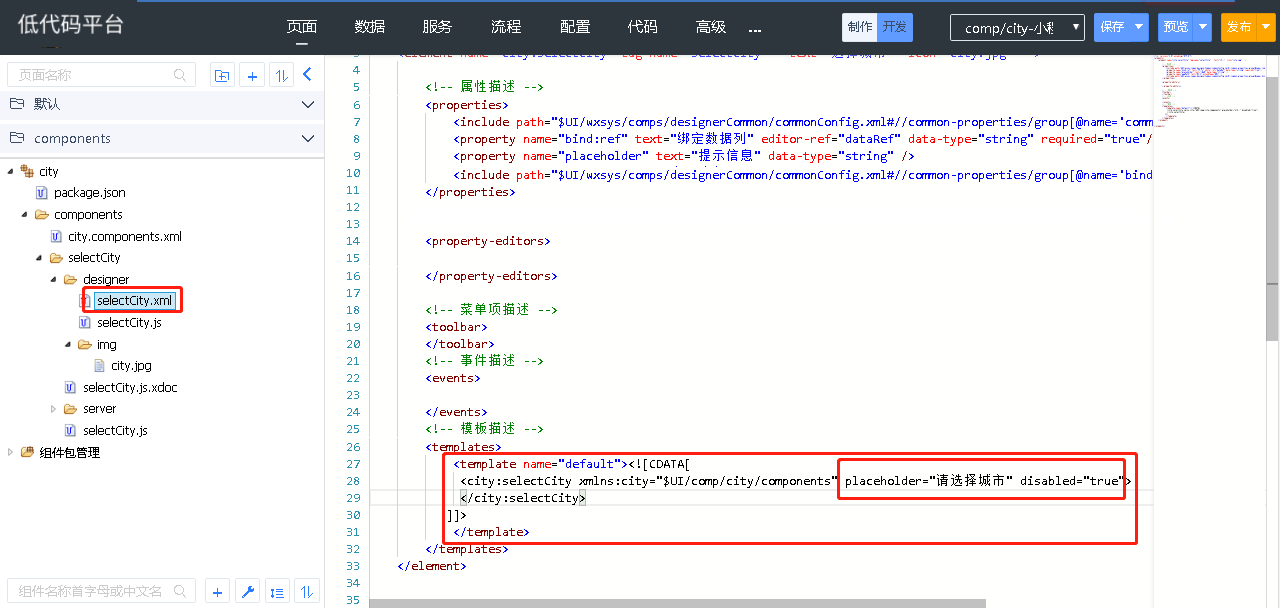Collapse the left sidebar with the blue chevron
The image size is (1280, 608).
coord(308,75)
